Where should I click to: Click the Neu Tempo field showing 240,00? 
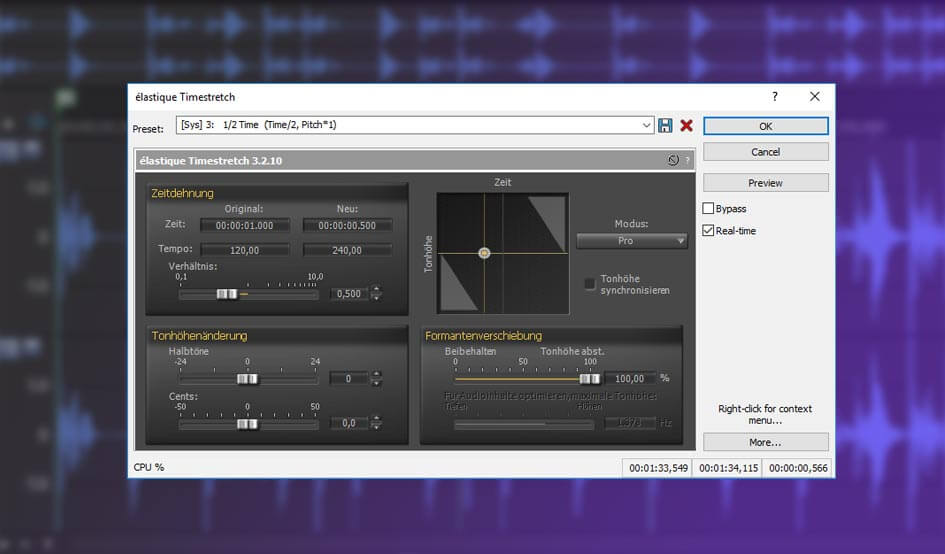click(347, 250)
